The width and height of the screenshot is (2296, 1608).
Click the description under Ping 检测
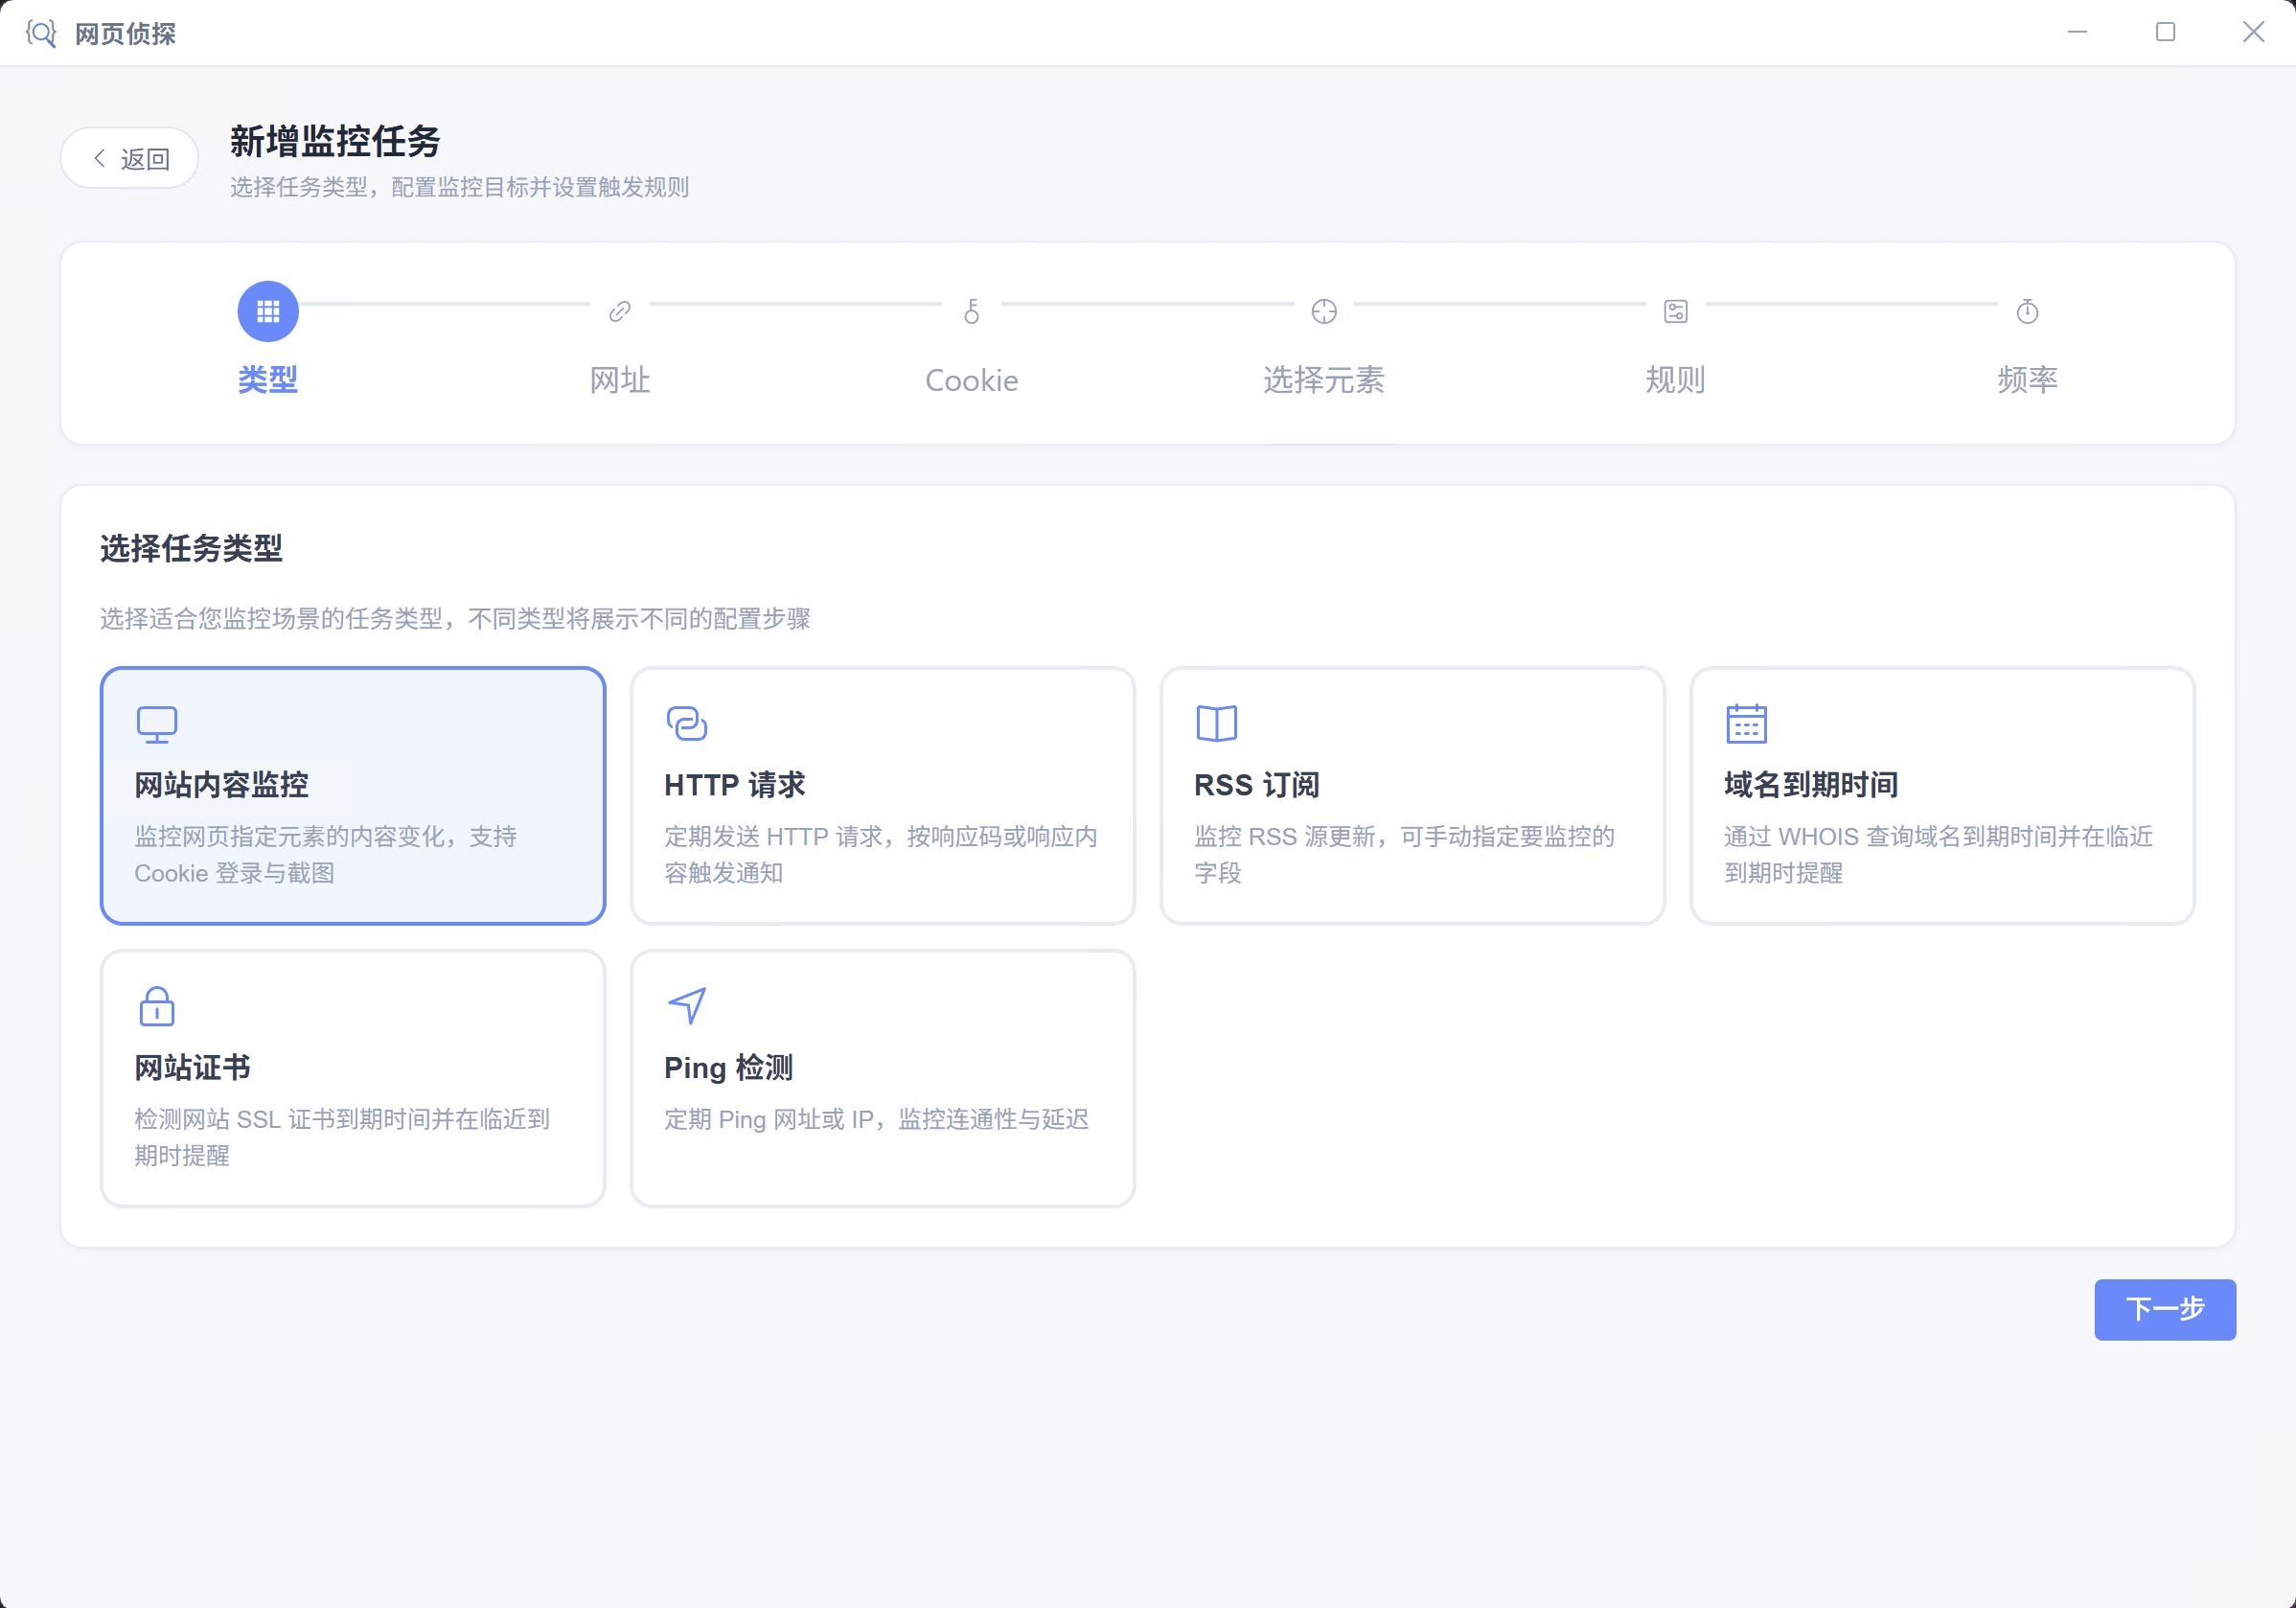pyautogui.click(x=876, y=1119)
